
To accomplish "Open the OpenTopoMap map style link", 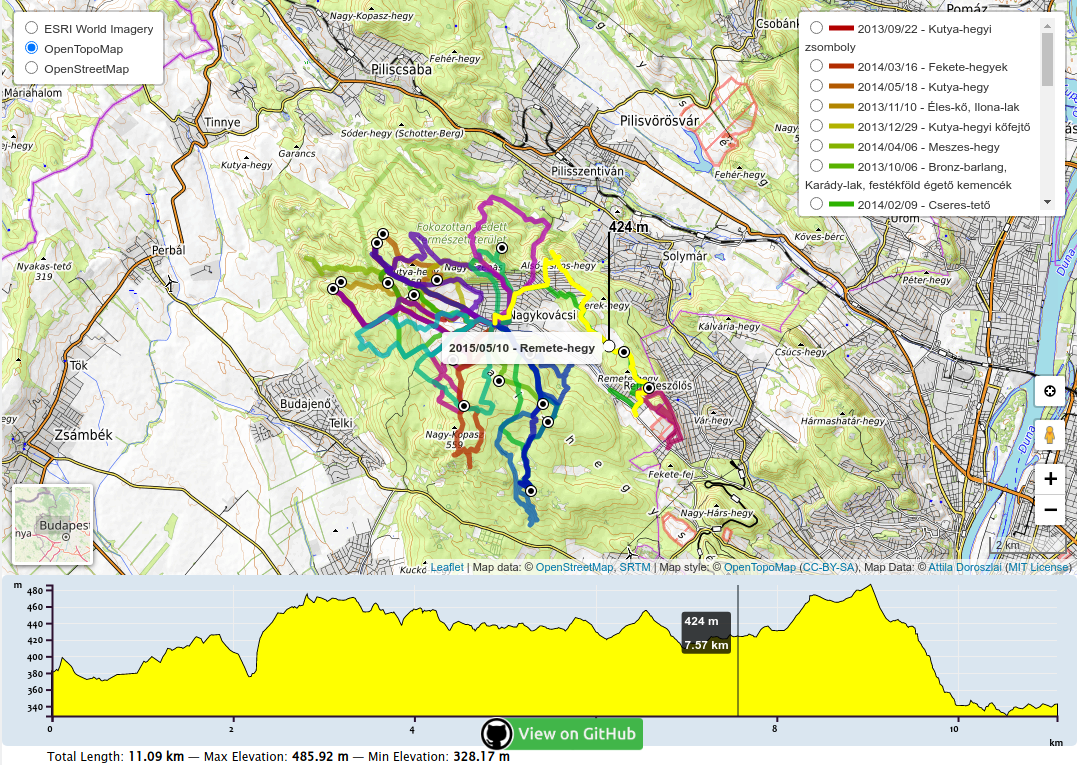I will coord(760,567).
